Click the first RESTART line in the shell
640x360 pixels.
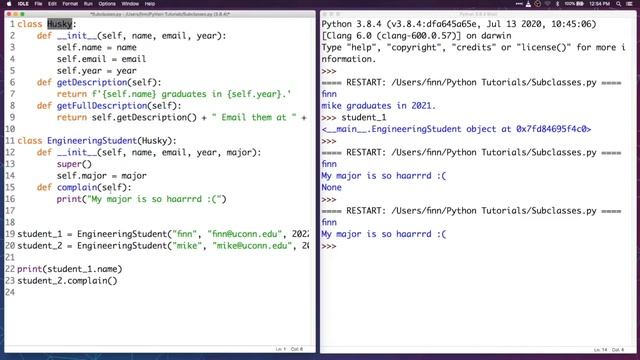click(471, 82)
